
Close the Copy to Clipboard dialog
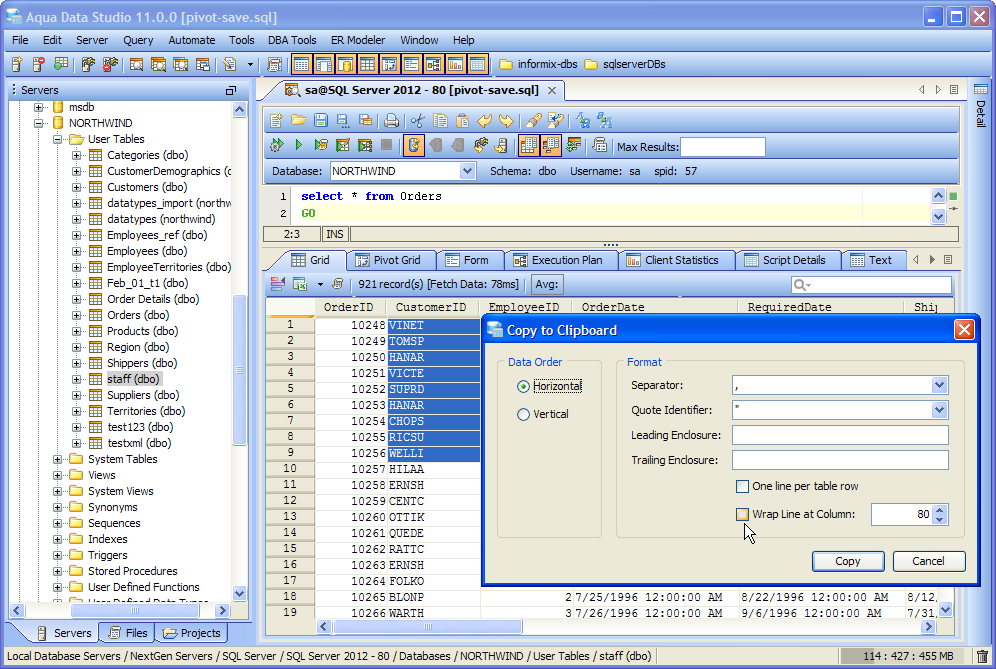(964, 330)
